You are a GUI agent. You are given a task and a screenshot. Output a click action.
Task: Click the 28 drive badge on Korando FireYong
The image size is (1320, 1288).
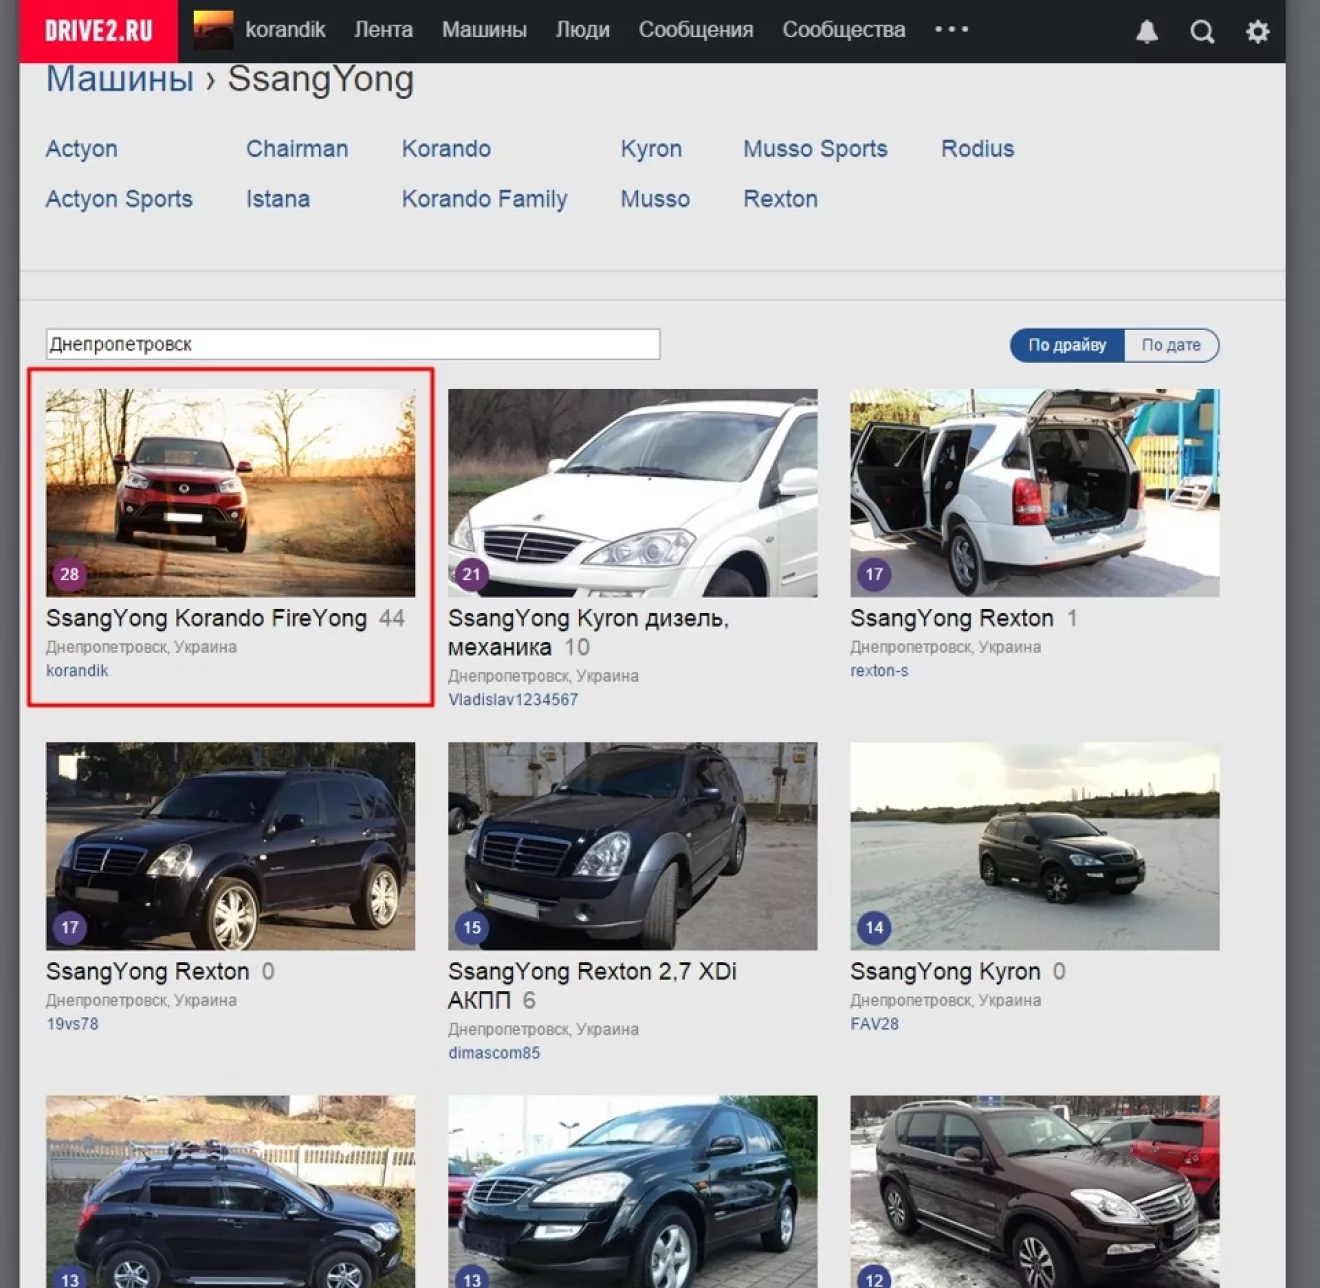[69, 574]
